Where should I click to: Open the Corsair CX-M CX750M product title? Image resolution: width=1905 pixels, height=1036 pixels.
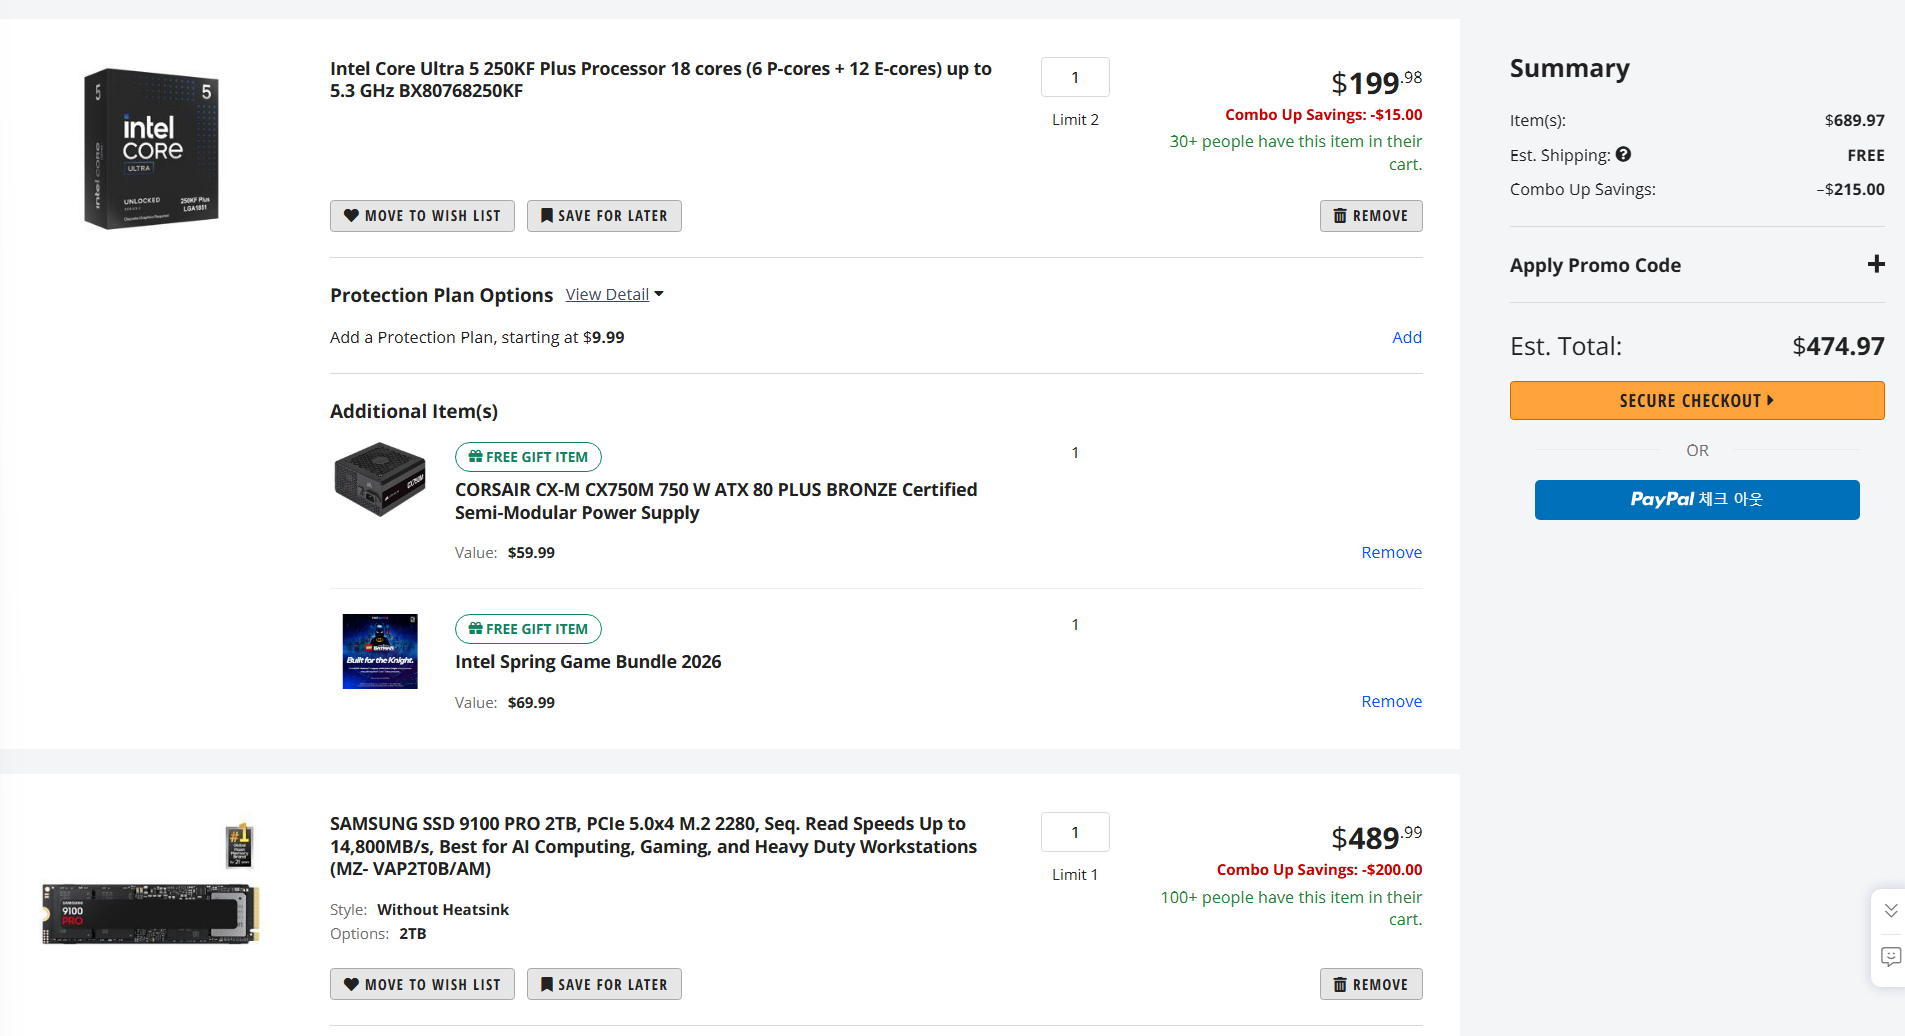(x=716, y=501)
